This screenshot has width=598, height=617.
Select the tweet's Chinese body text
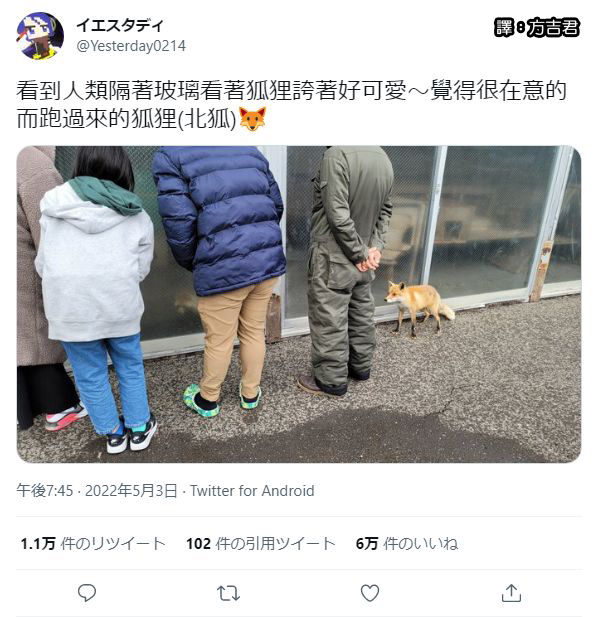point(291,105)
